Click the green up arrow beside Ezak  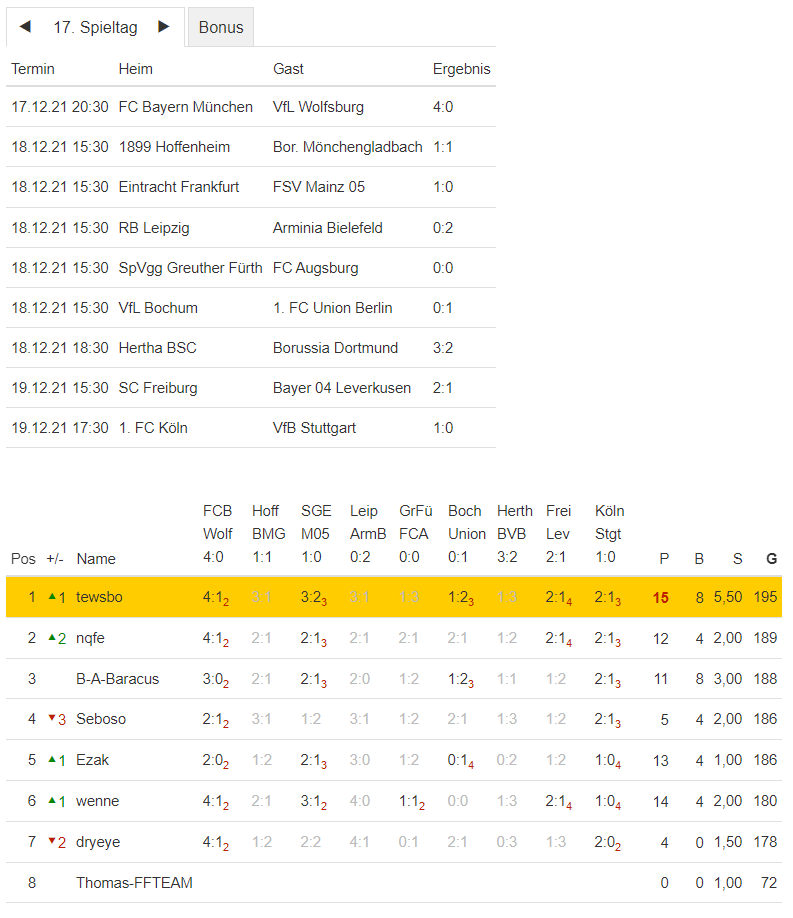pos(52,759)
